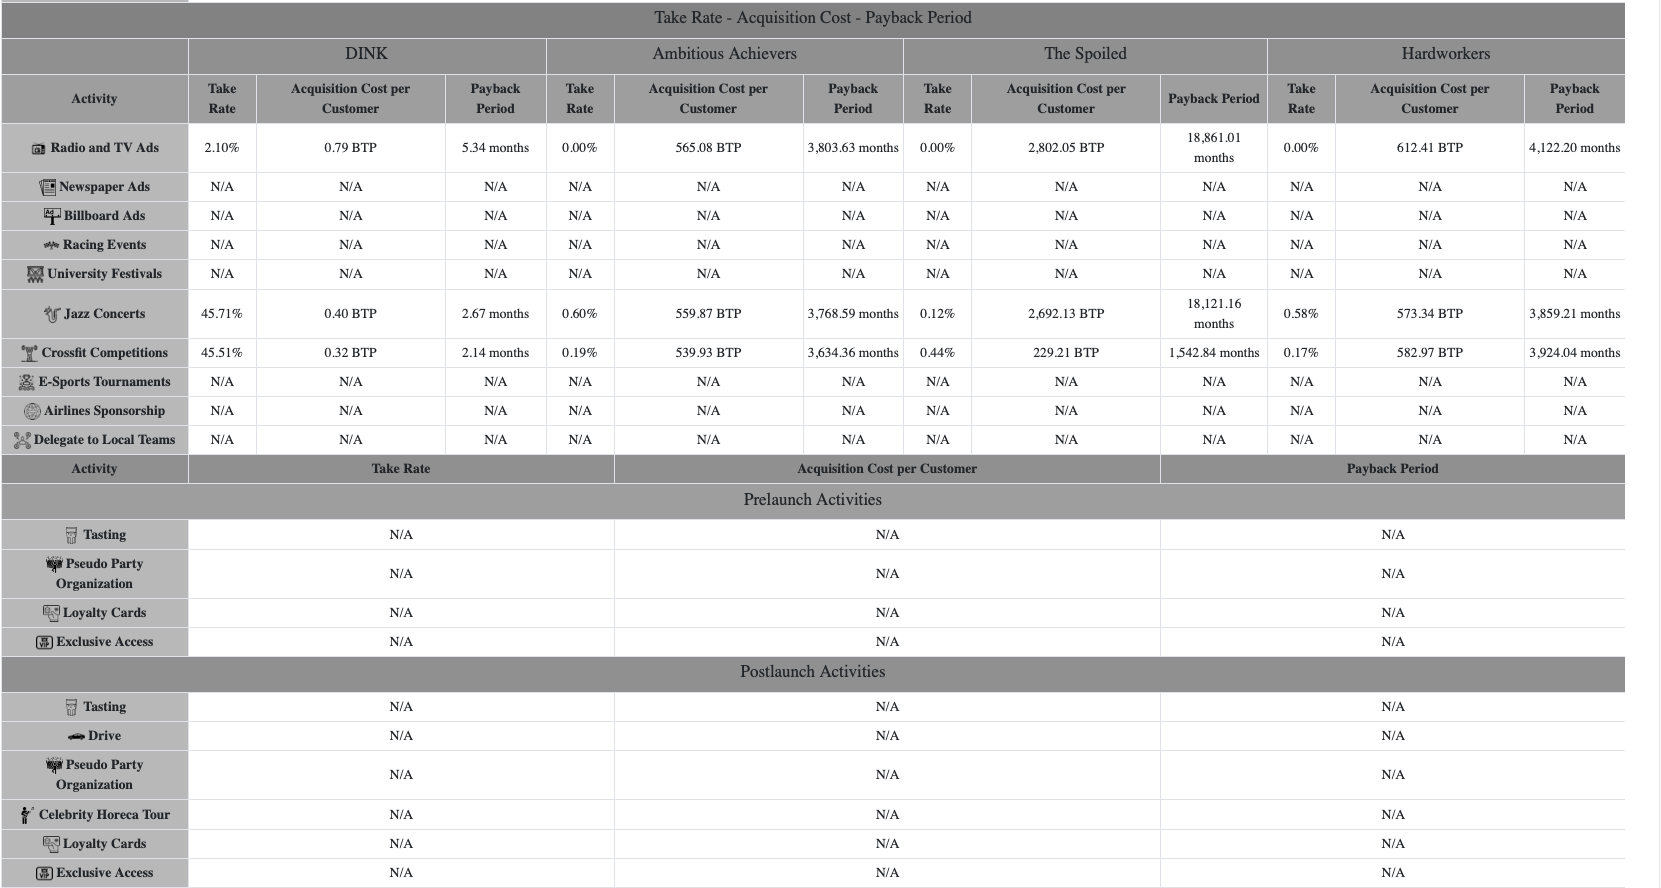Click the E-Sports Tournaments icon
The image size is (1661, 888).
[27, 382]
